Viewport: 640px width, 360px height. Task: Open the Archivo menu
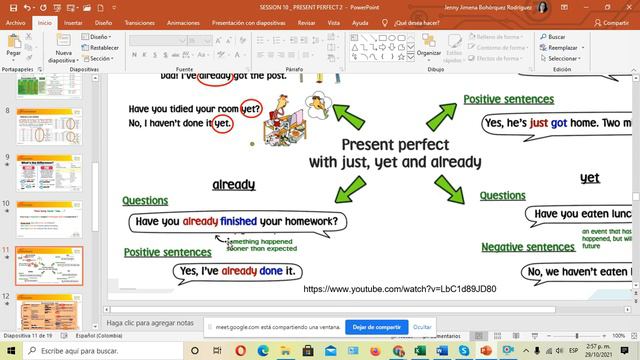tap(16, 23)
